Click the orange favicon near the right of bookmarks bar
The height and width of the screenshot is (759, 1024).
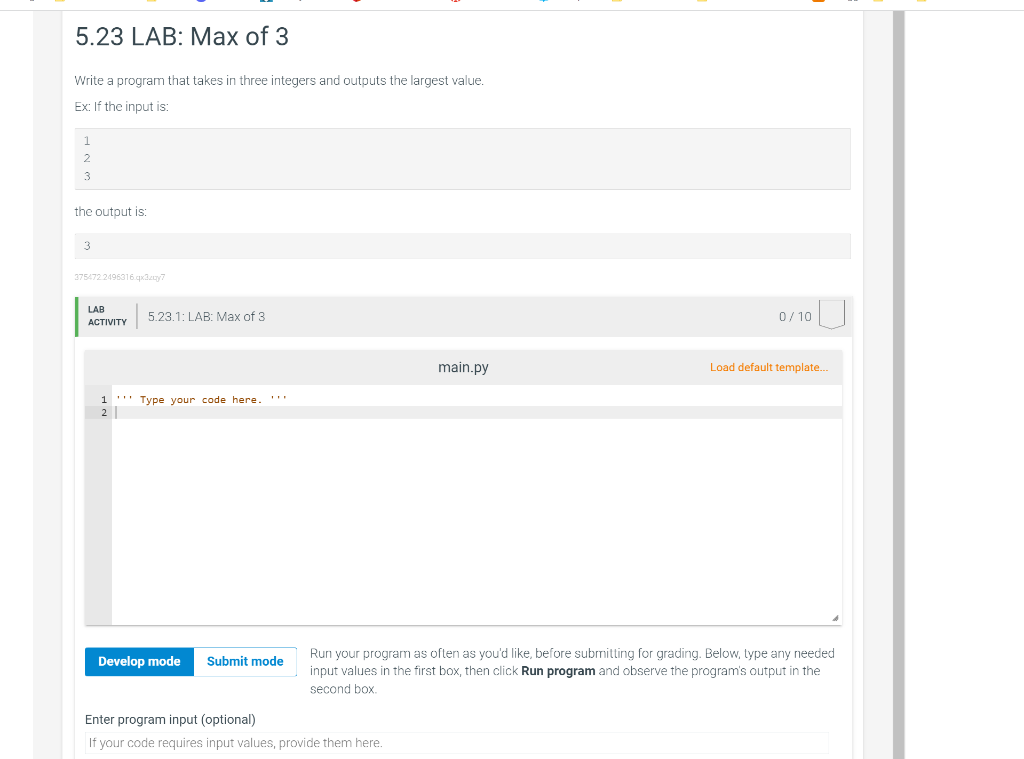817,4
